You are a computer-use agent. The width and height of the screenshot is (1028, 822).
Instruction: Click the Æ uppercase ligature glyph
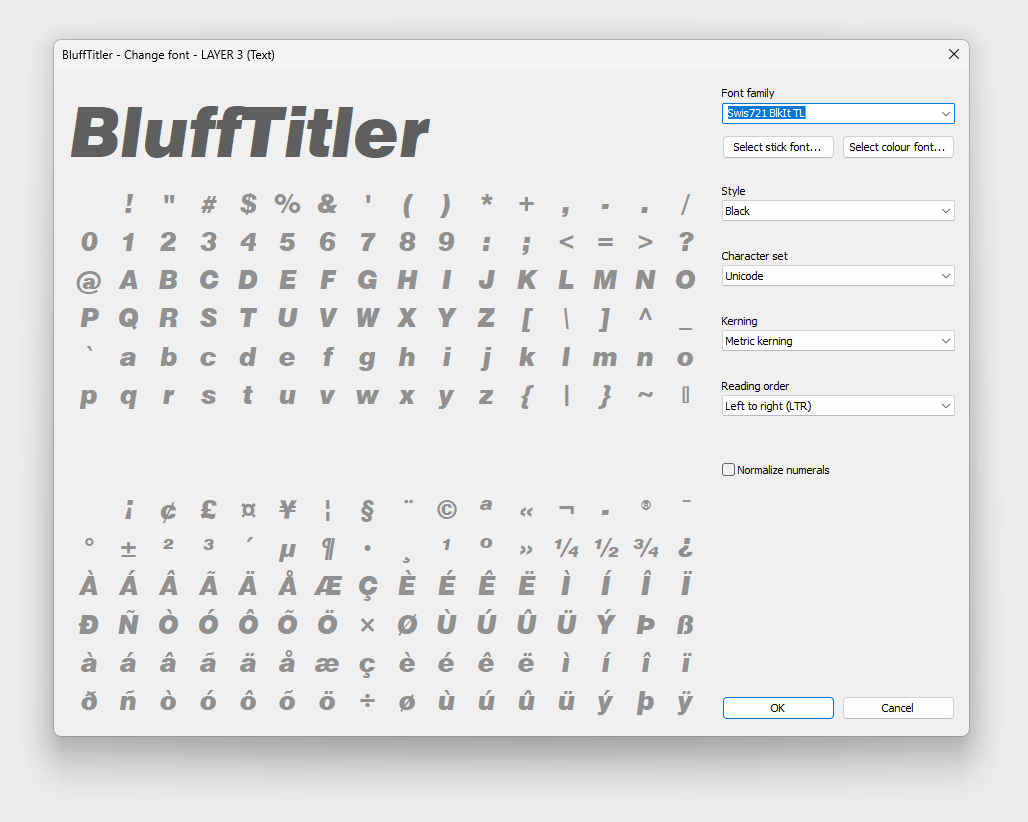coord(327,587)
